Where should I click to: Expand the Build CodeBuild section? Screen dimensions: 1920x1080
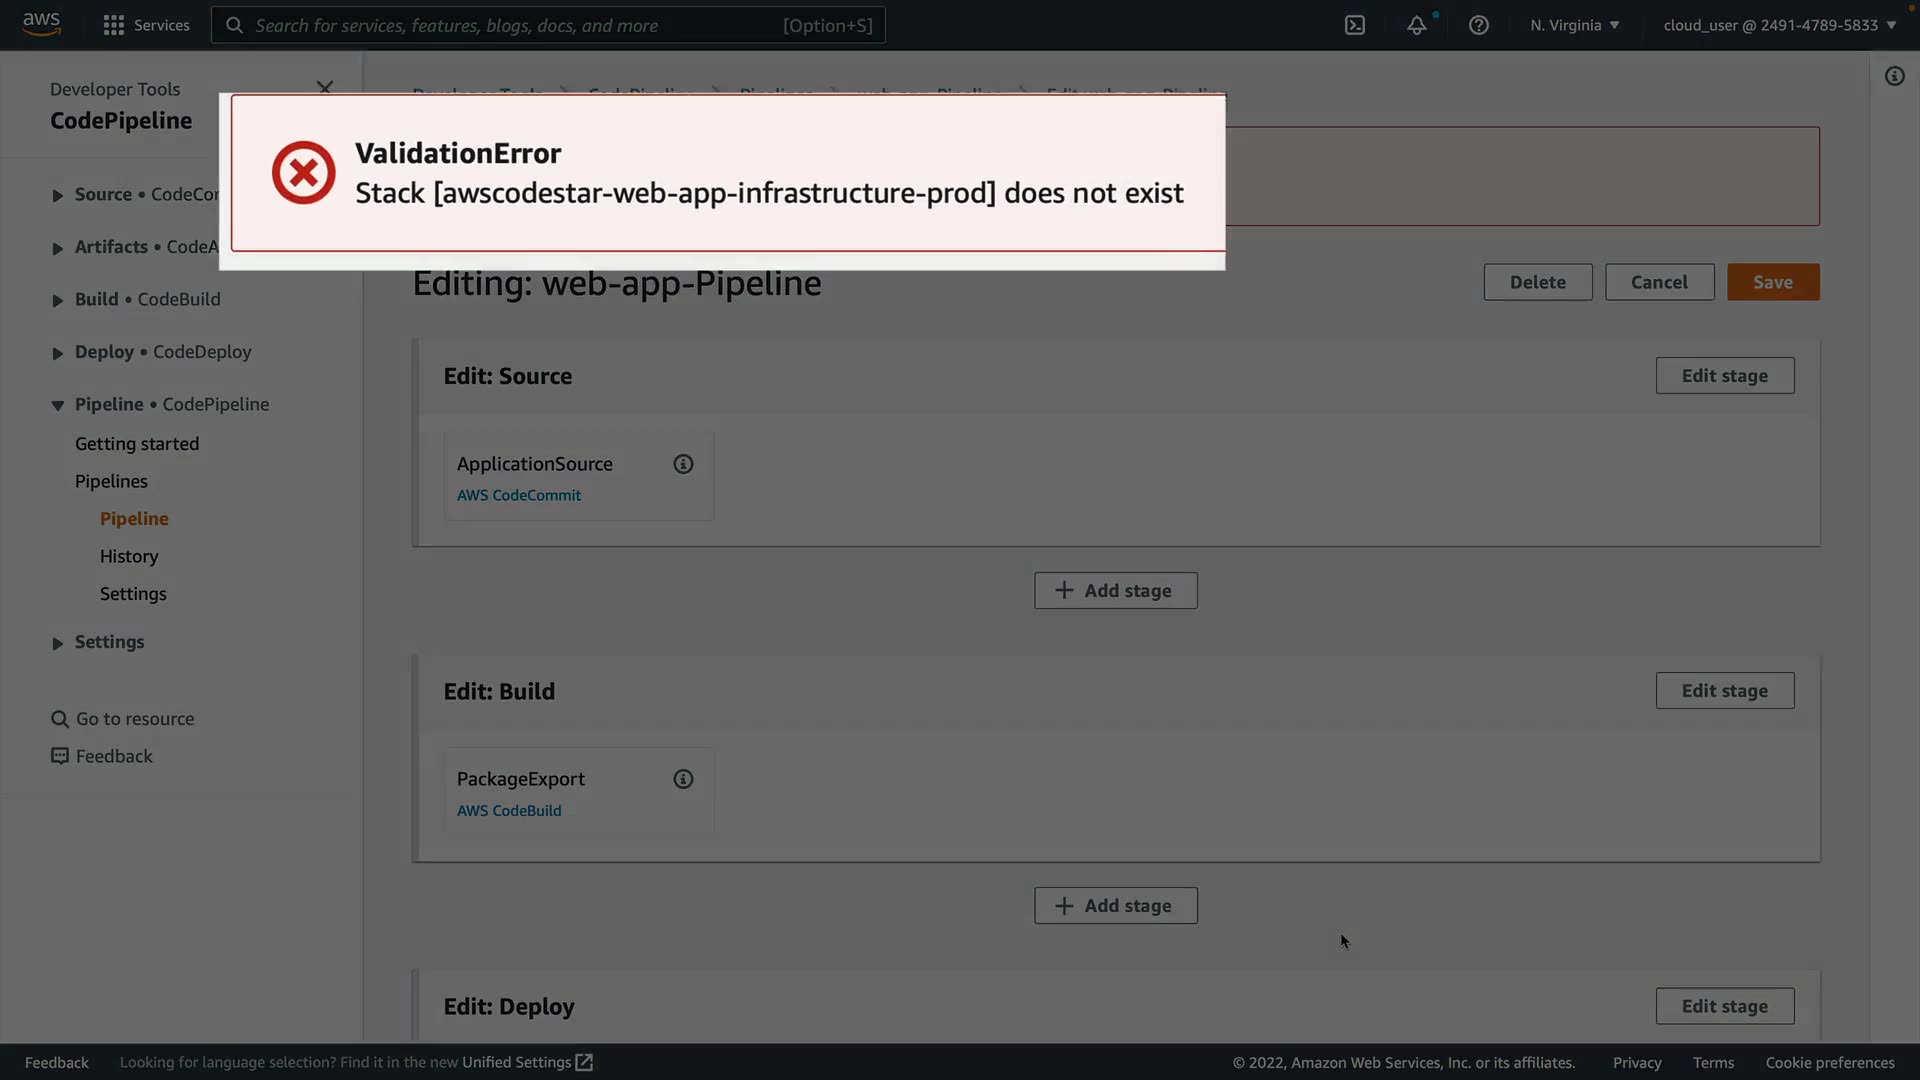[58, 300]
